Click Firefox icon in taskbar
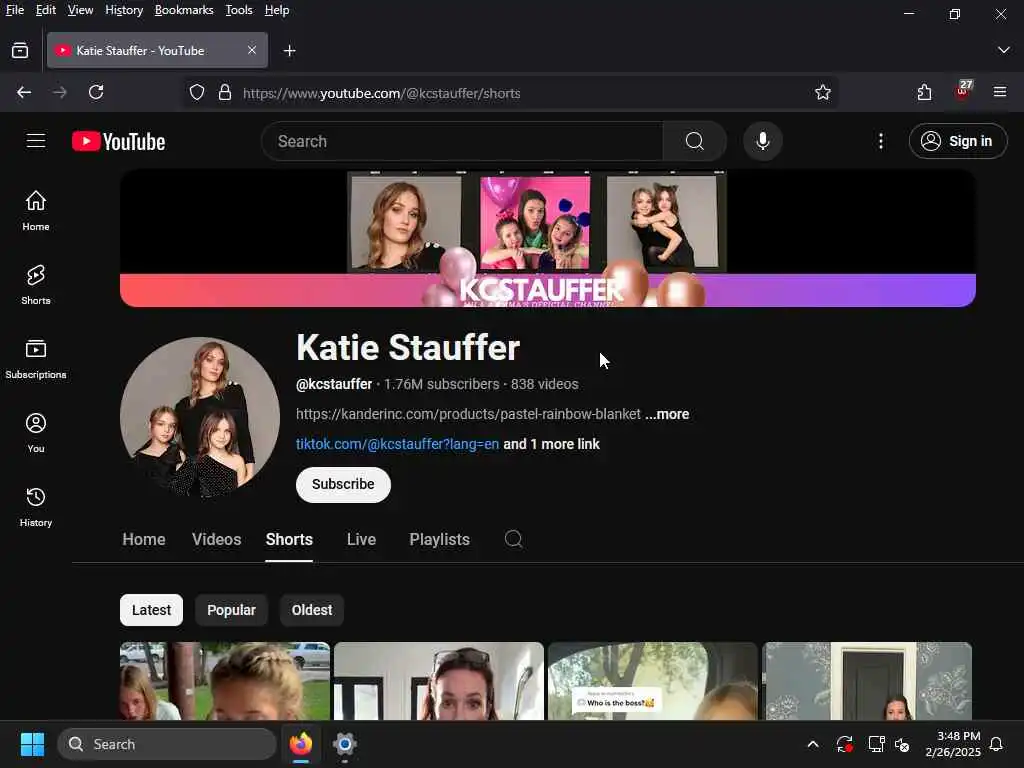 coord(300,744)
